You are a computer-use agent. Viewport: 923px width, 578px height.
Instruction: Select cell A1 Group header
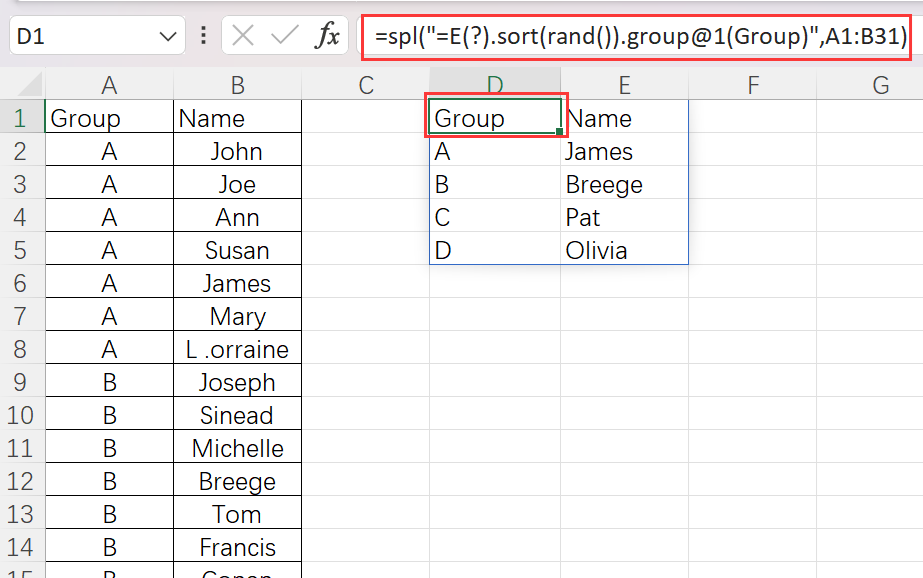(109, 118)
